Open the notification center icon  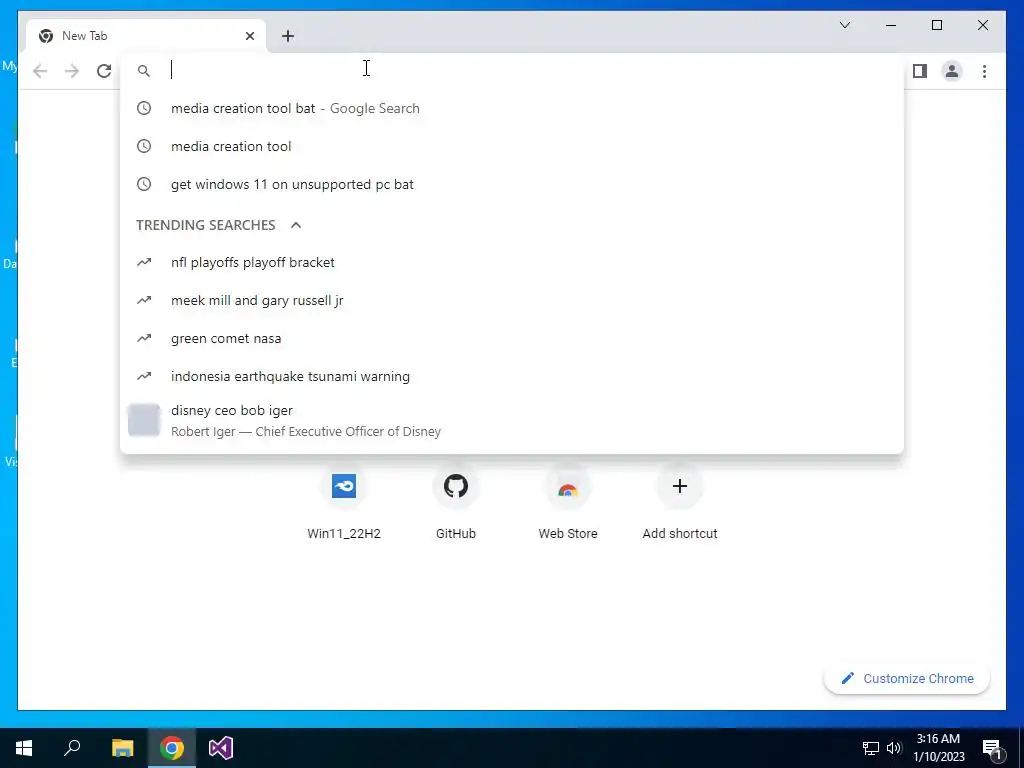[x=993, y=748]
